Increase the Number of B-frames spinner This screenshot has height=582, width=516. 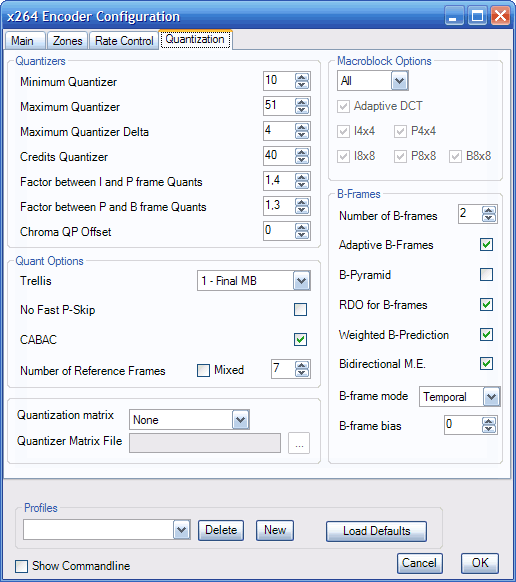click(488, 210)
